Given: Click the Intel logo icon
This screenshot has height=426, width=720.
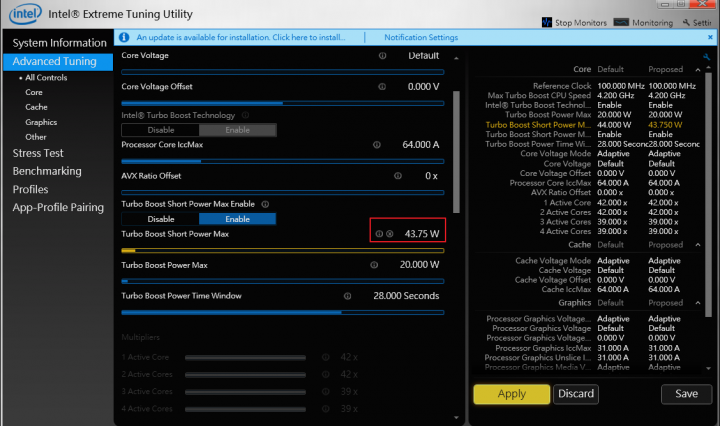Looking at the screenshot, I should (25, 14).
